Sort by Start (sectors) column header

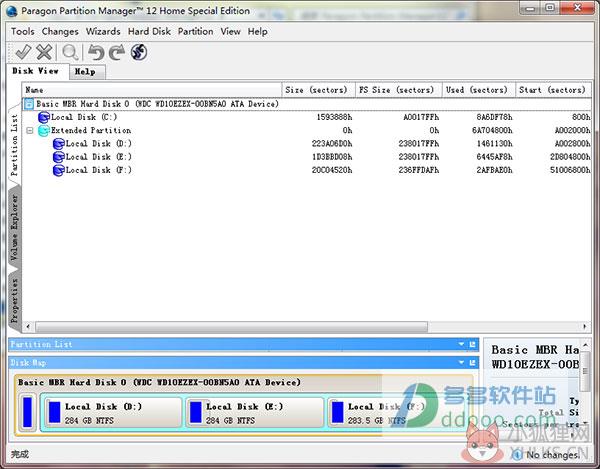click(x=553, y=90)
